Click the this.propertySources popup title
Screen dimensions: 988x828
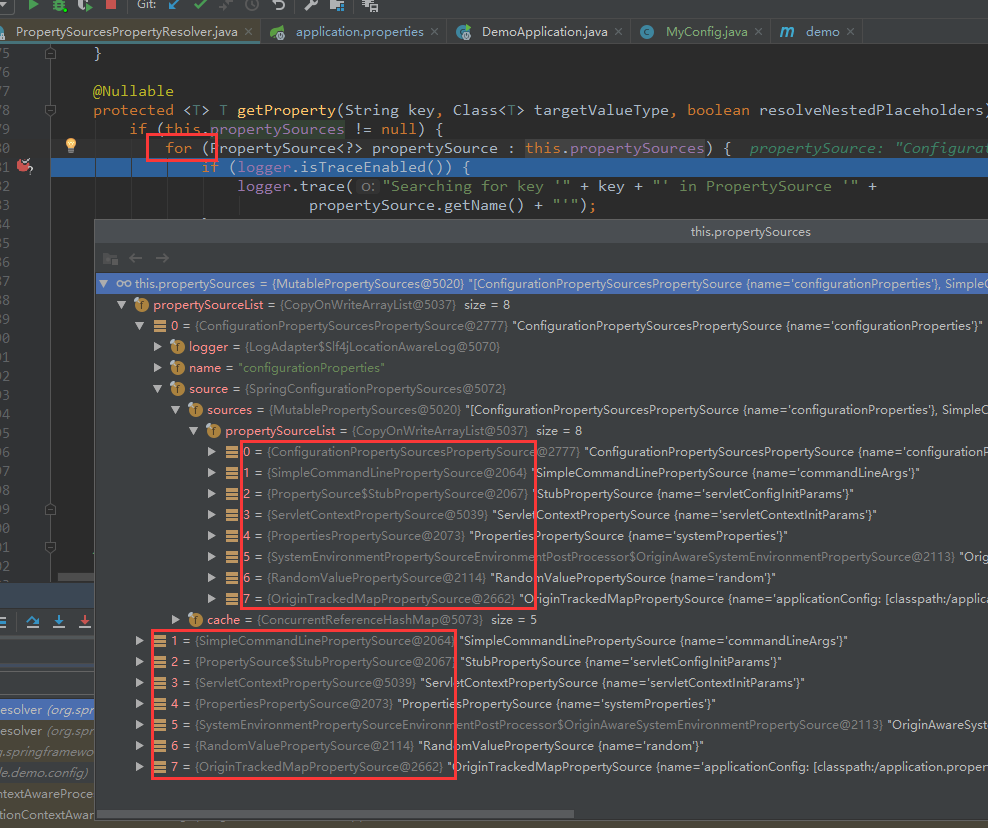pyautogui.click(x=750, y=232)
